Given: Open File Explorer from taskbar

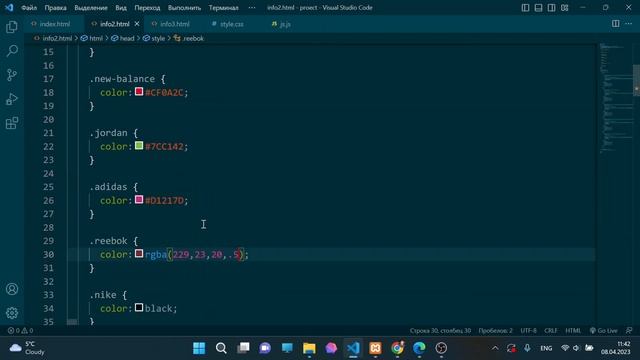Looking at the screenshot, I should [x=309, y=348].
